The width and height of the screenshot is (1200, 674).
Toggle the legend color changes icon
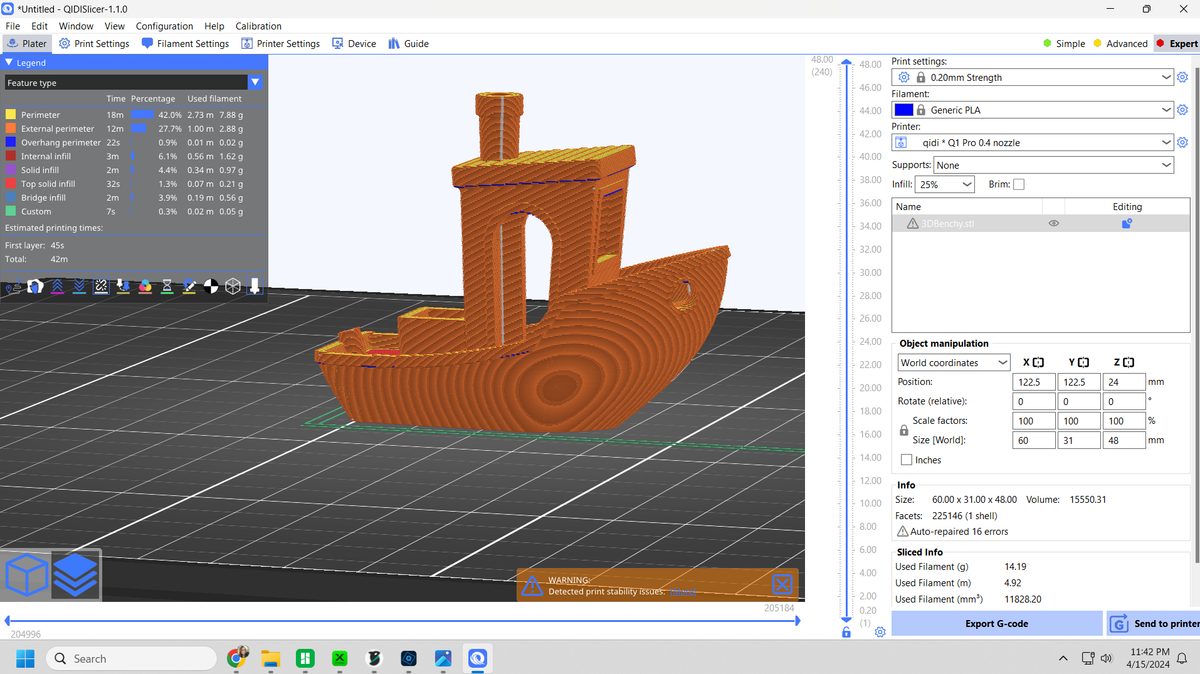click(x=146, y=287)
